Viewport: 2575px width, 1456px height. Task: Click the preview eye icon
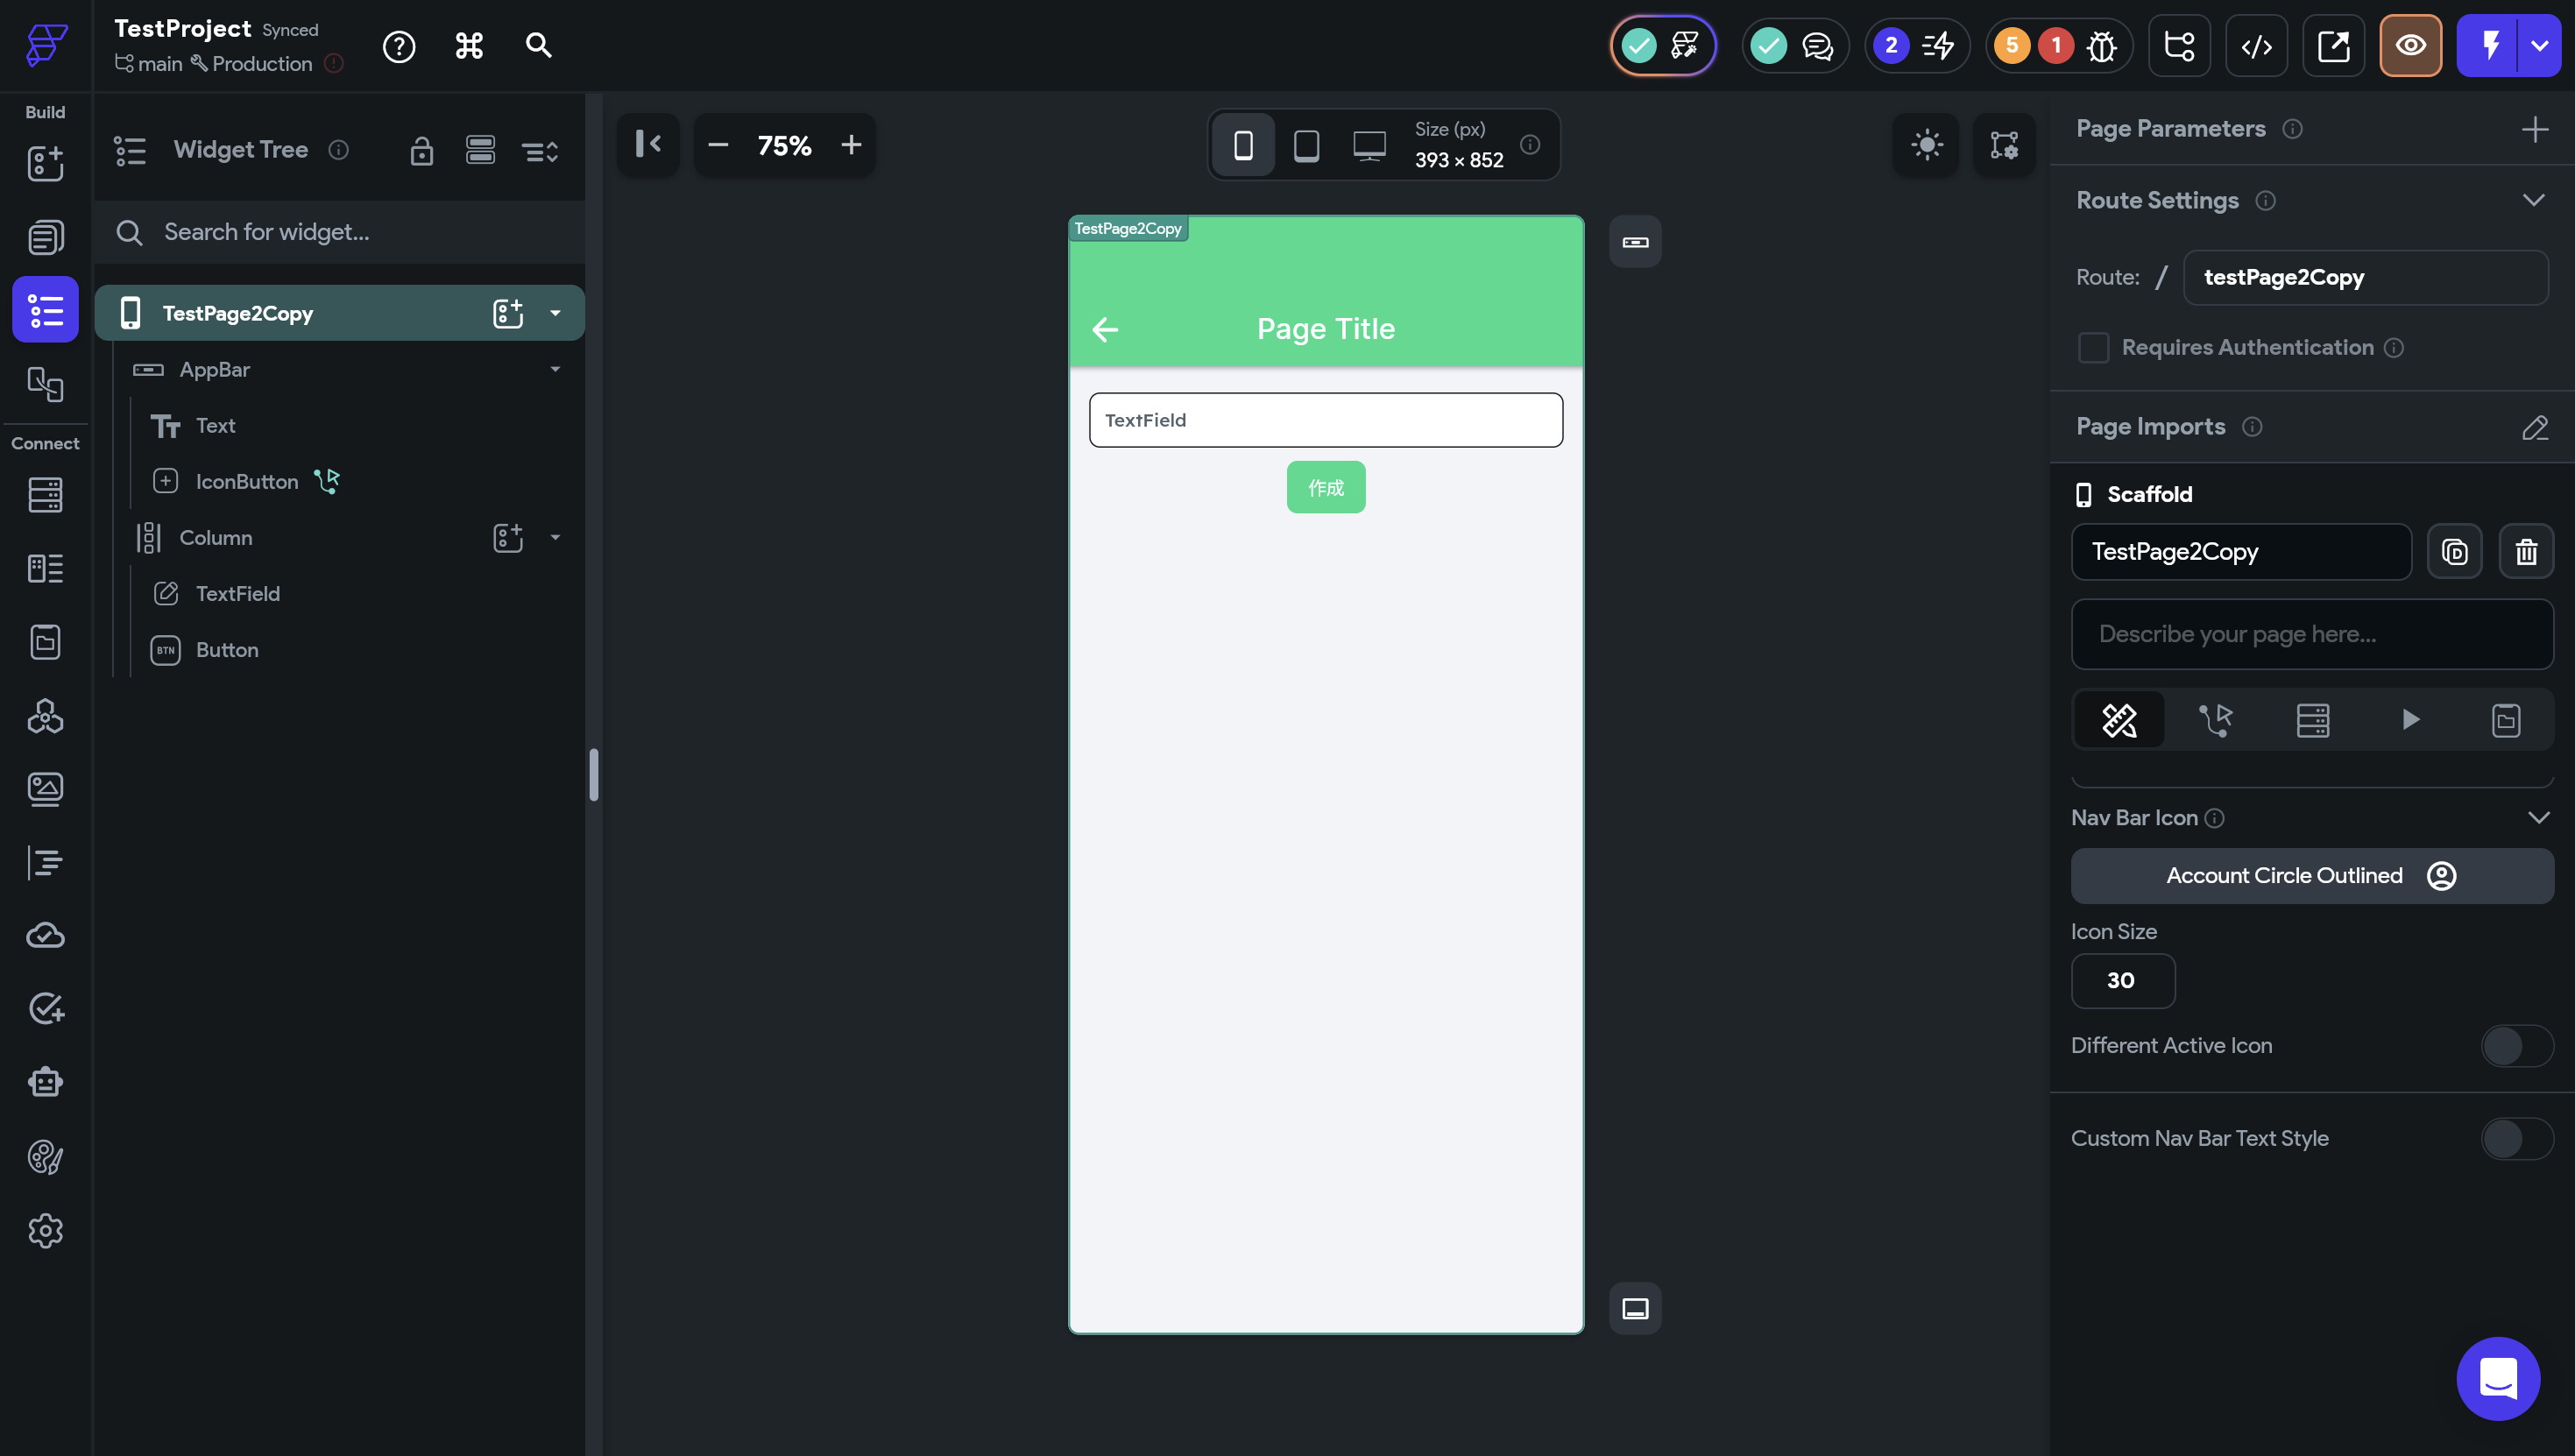point(2410,46)
